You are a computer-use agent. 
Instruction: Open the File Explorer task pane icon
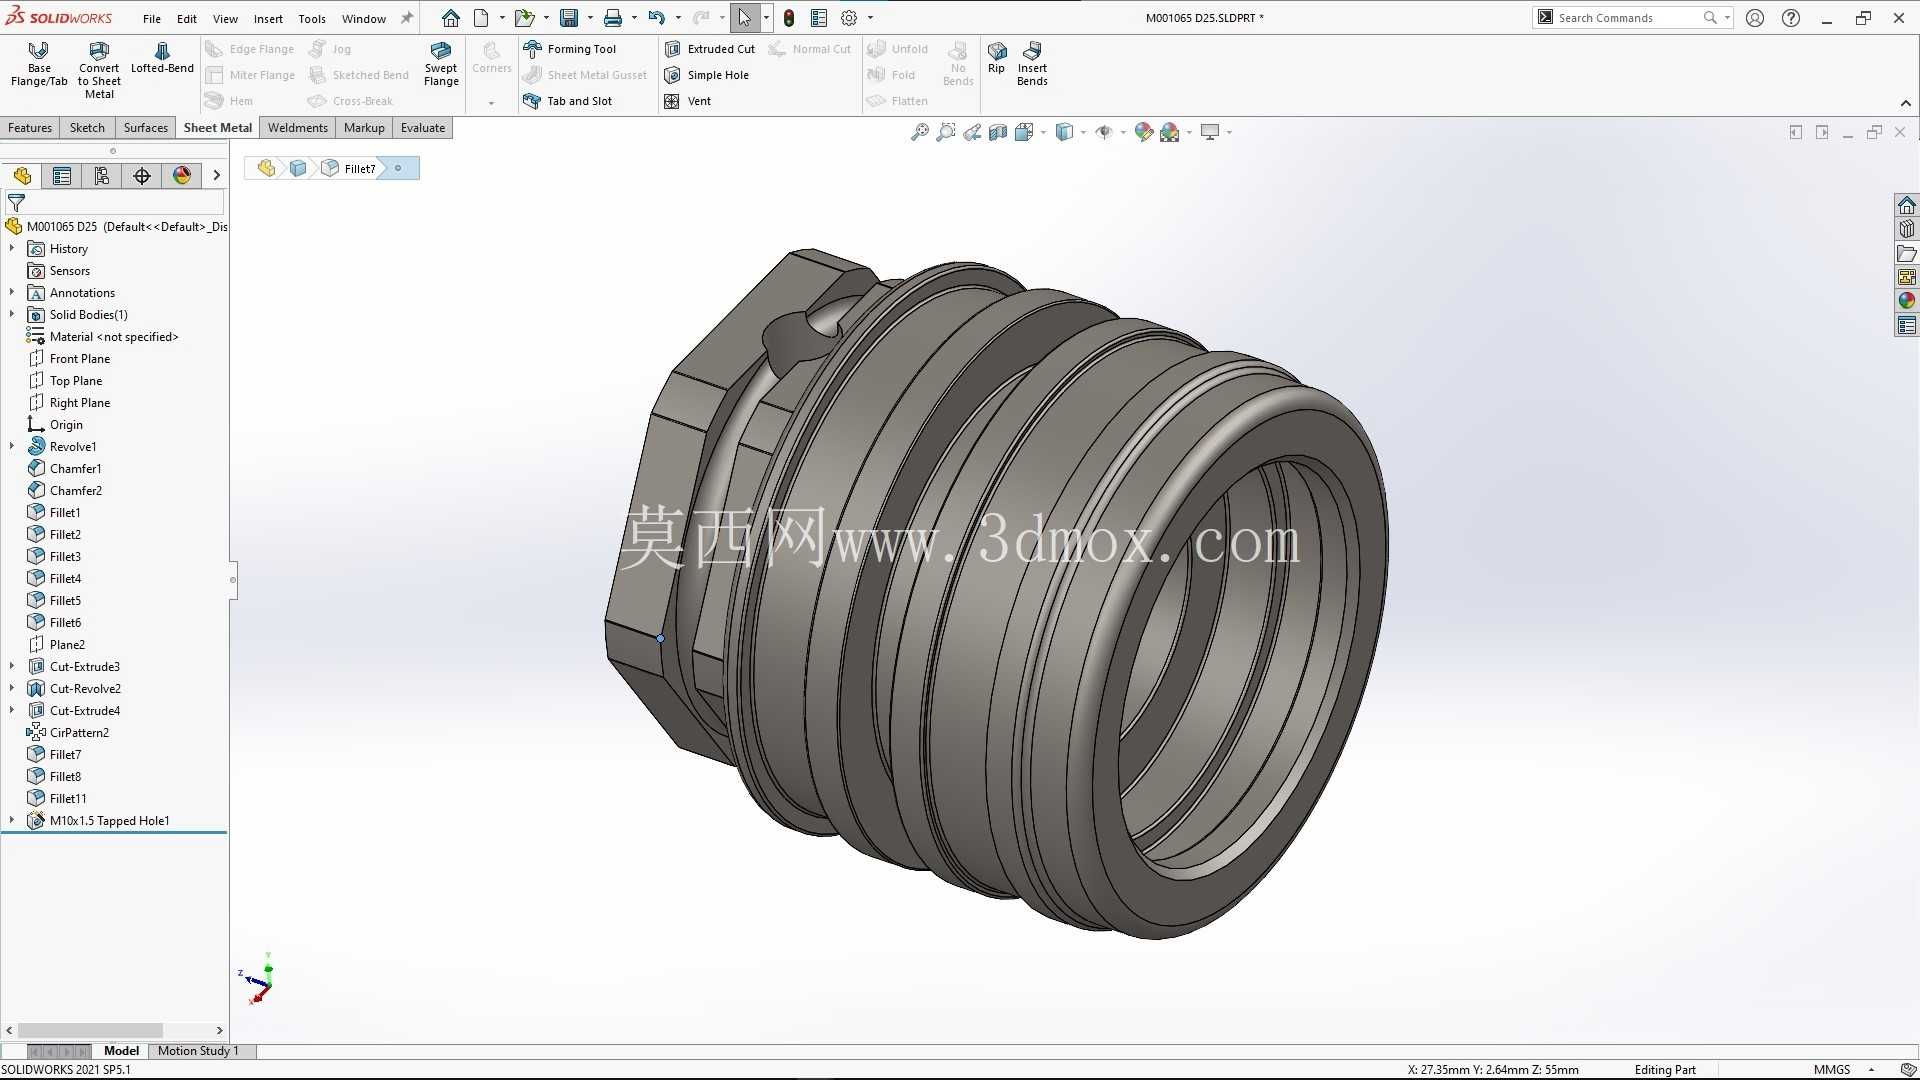coord(1907,253)
